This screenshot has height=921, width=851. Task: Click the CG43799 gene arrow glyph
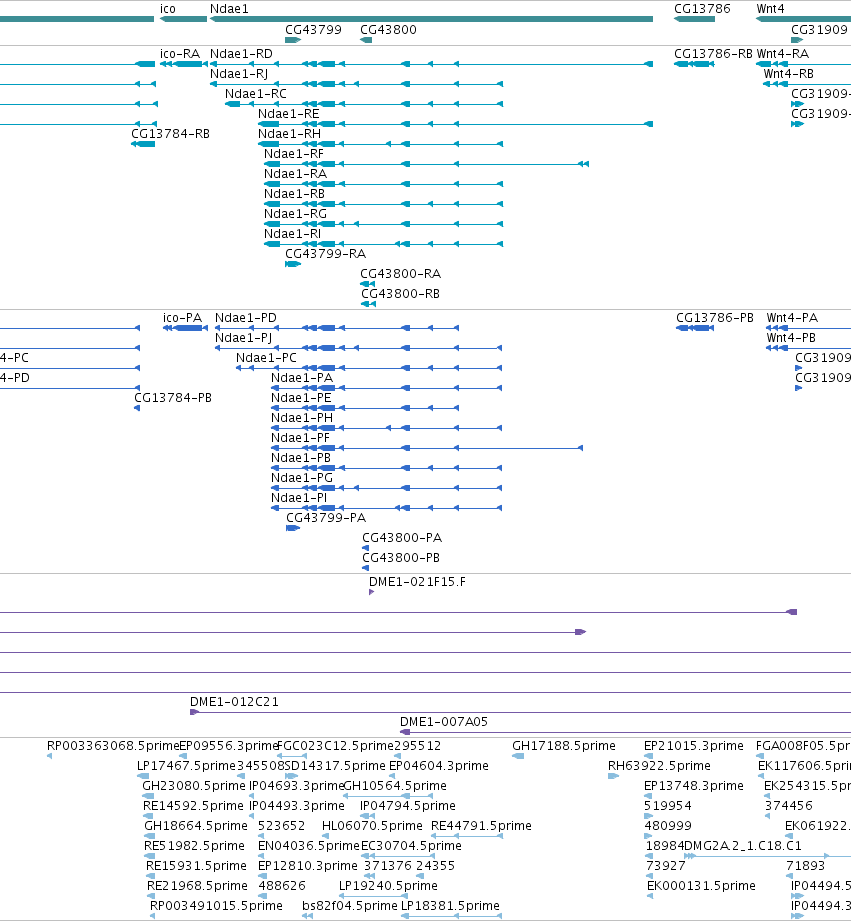click(293, 40)
